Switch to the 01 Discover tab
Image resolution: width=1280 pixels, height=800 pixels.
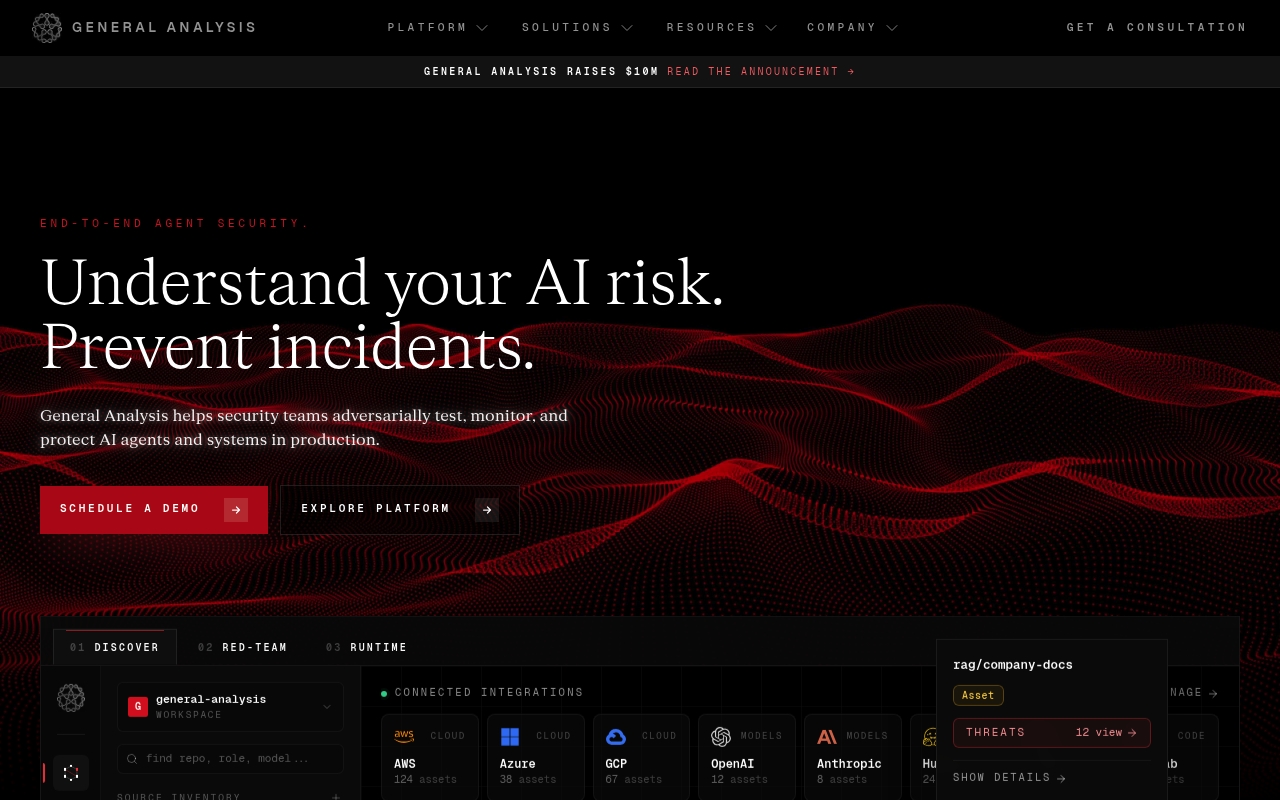click(115, 647)
